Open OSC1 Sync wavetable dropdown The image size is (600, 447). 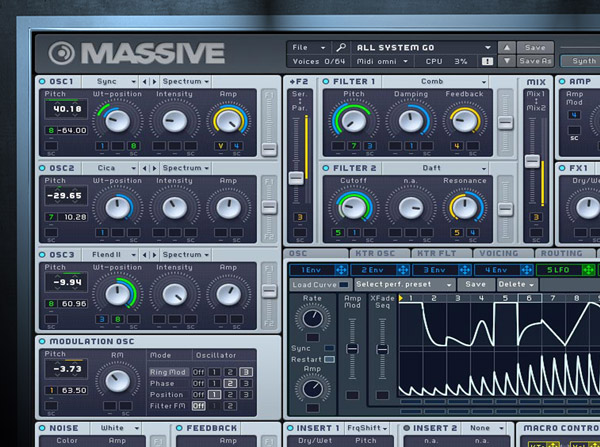pyautogui.click(x=110, y=82)
